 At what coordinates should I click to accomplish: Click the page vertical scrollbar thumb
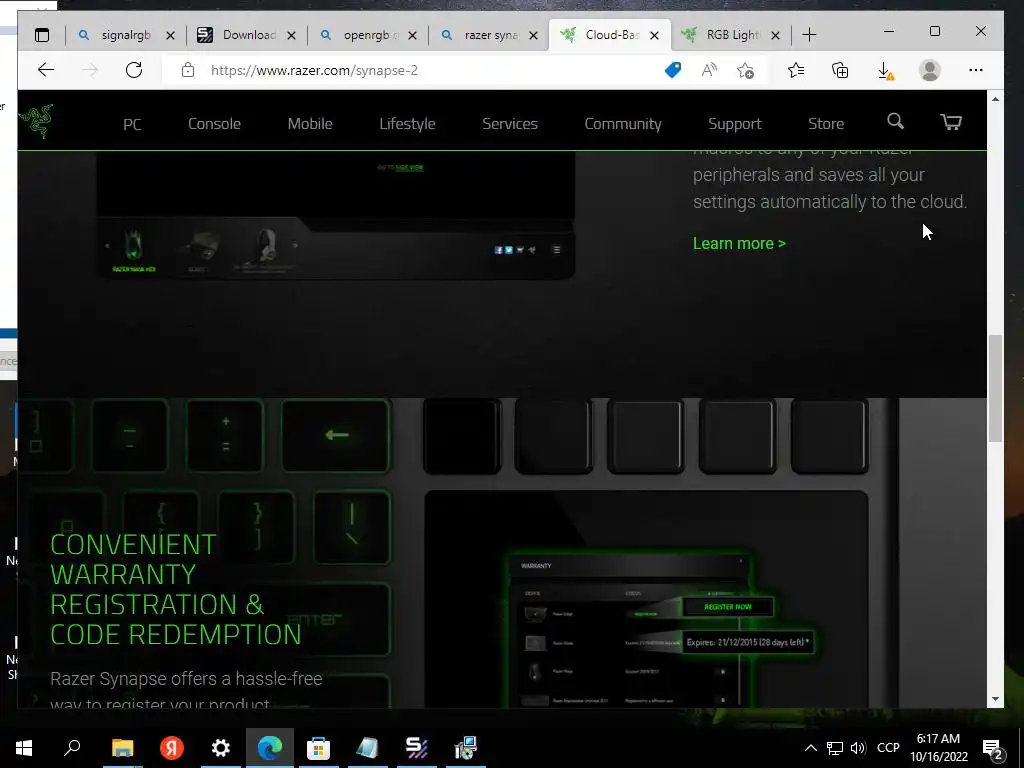[x=995, y=389]
